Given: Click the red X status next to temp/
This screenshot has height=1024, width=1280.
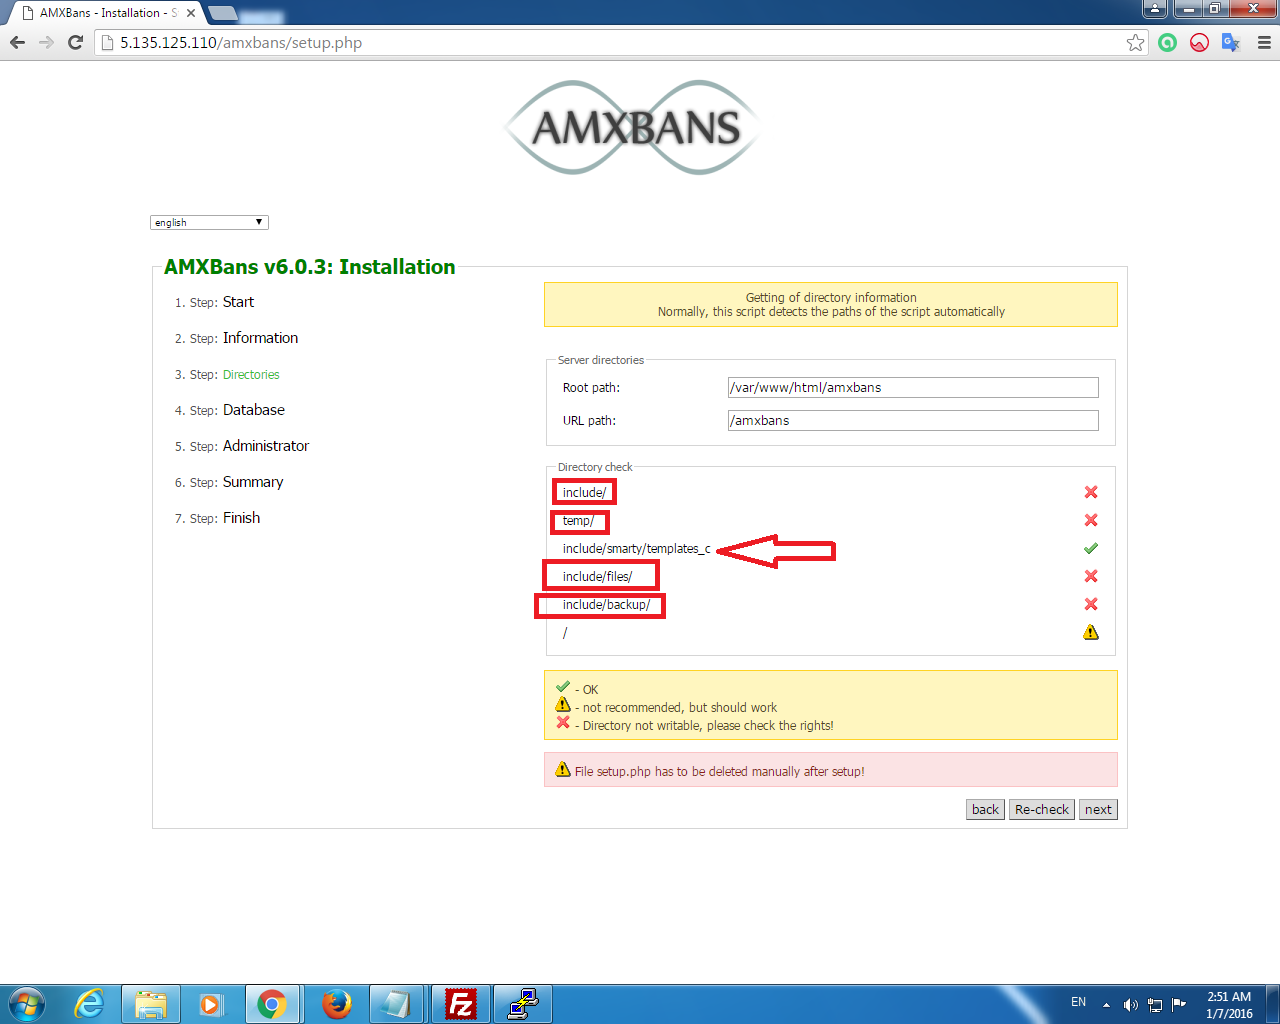Looking at the screenshot, I should tap(1091, 520).
